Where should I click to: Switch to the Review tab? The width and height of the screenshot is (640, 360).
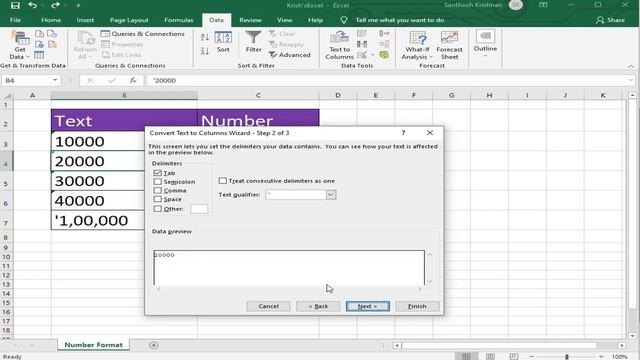click(x=250, y=20)
